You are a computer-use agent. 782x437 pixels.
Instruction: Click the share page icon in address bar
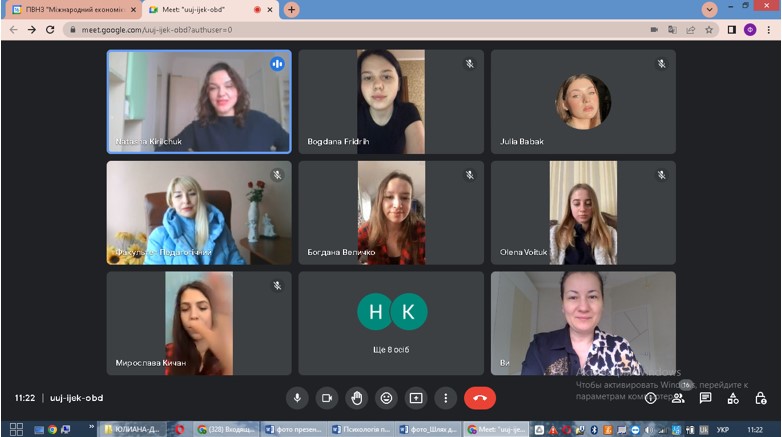click(691, 30)
